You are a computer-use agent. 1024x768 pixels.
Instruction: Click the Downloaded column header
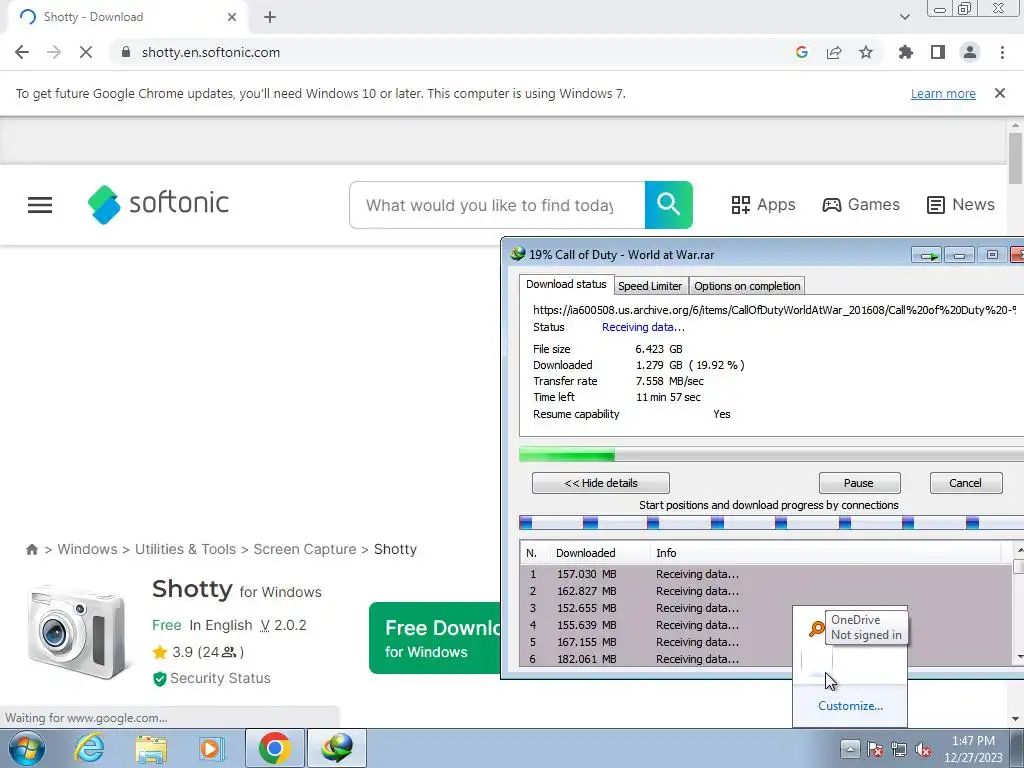coord(600,552)
